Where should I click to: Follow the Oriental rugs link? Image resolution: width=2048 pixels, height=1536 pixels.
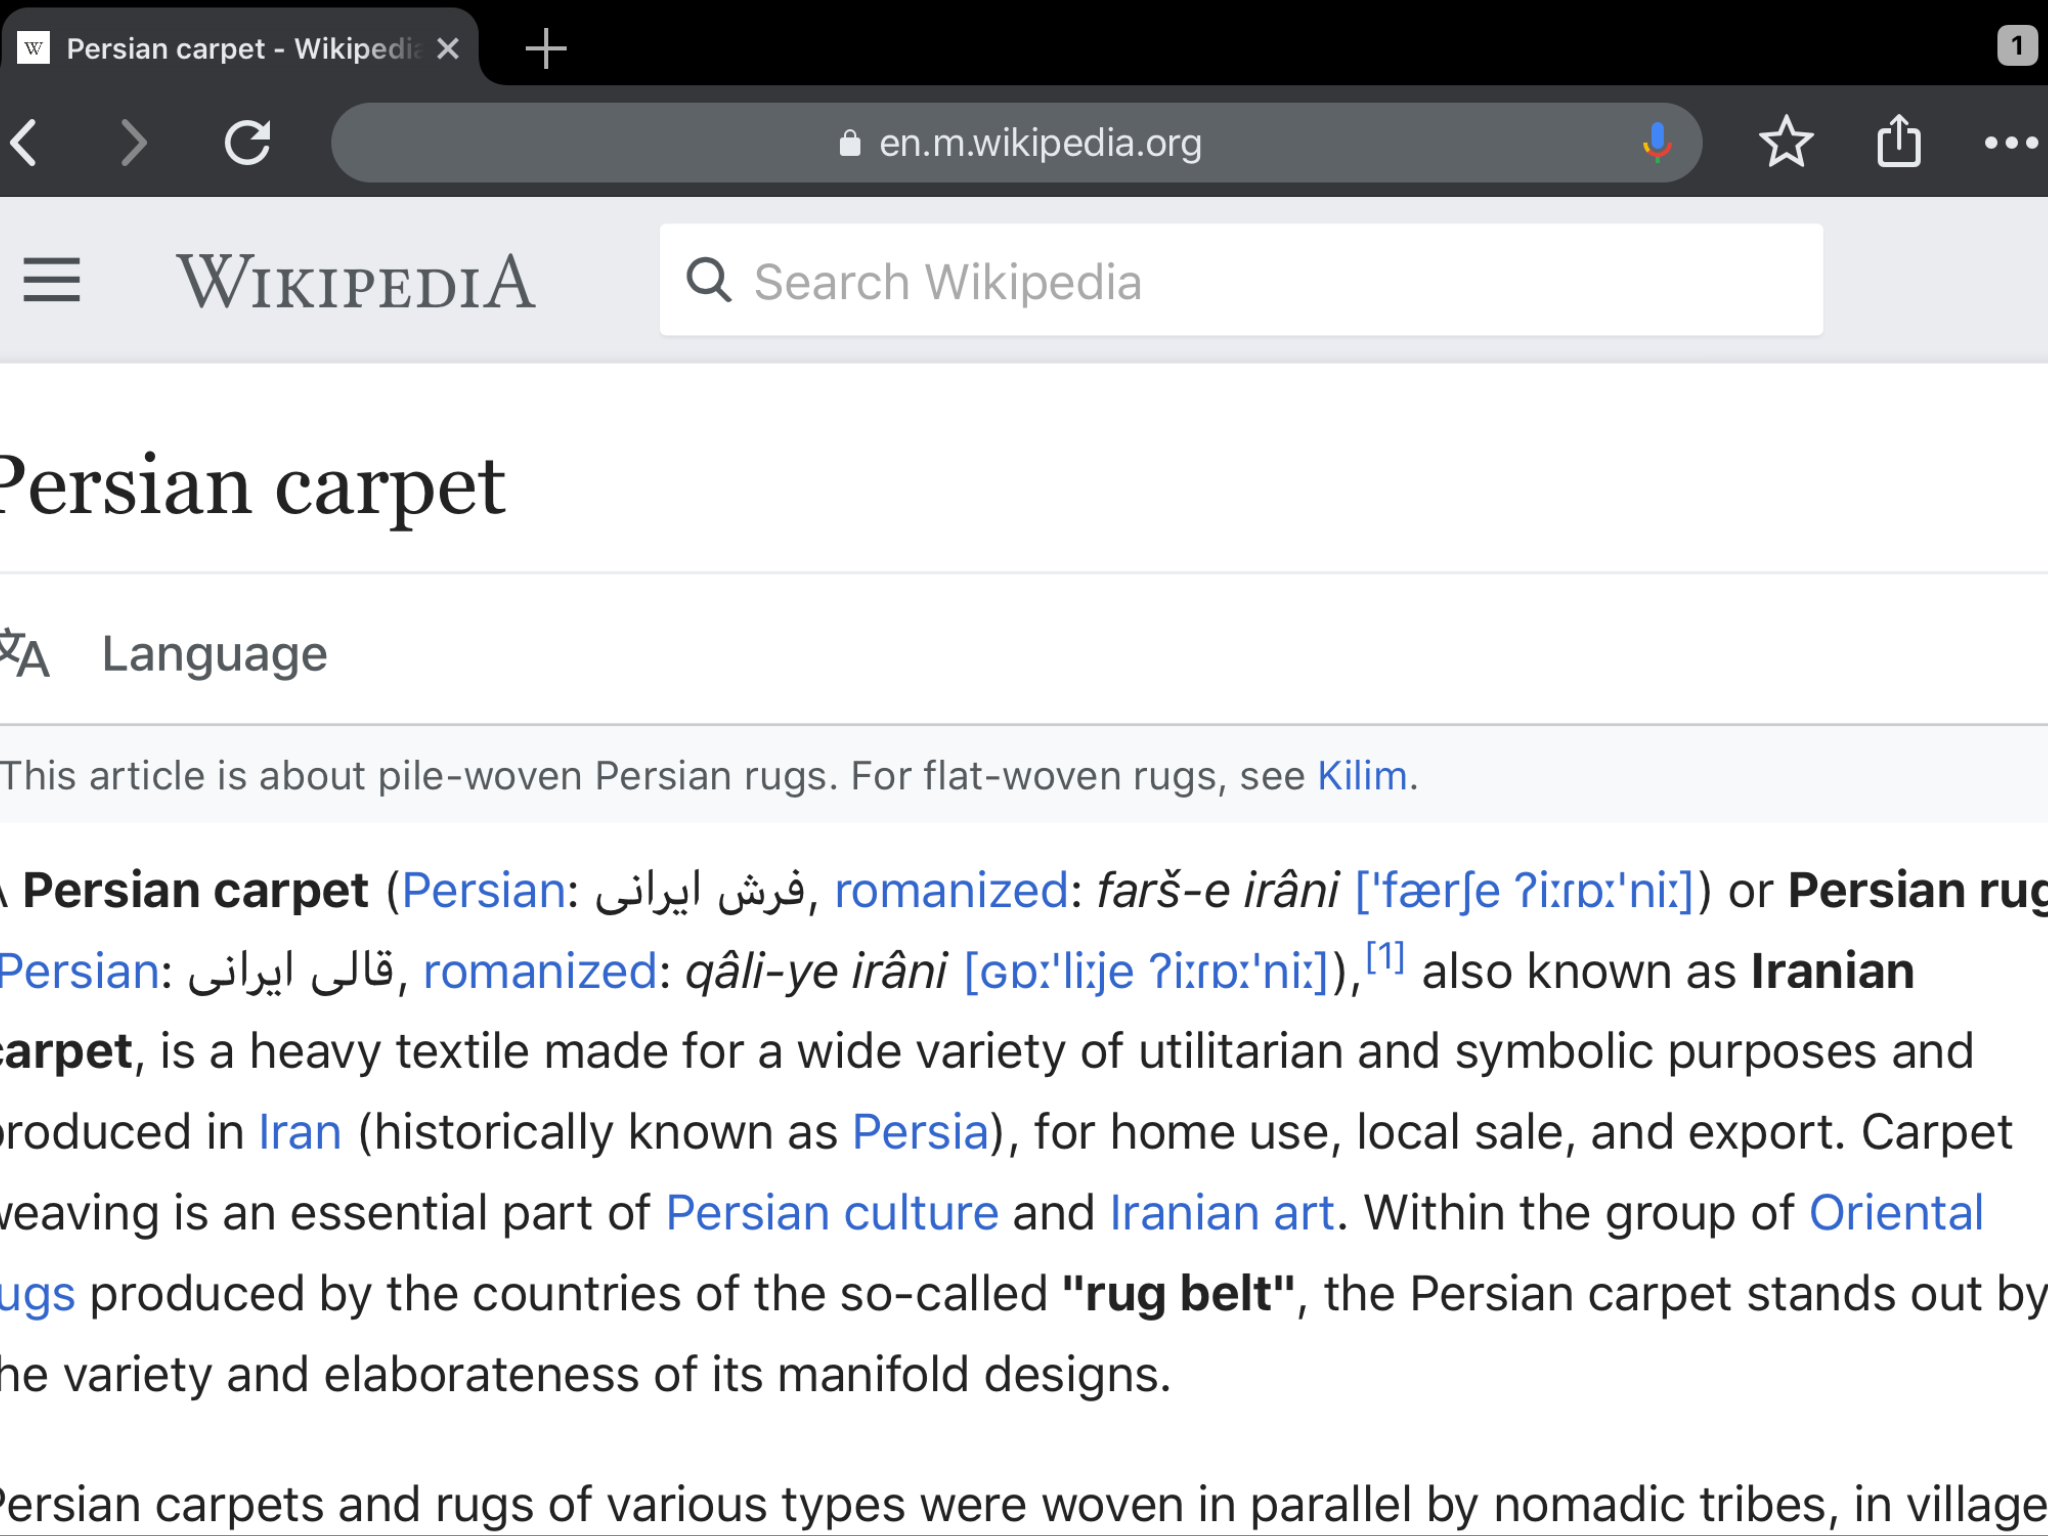point(1896,1213)
